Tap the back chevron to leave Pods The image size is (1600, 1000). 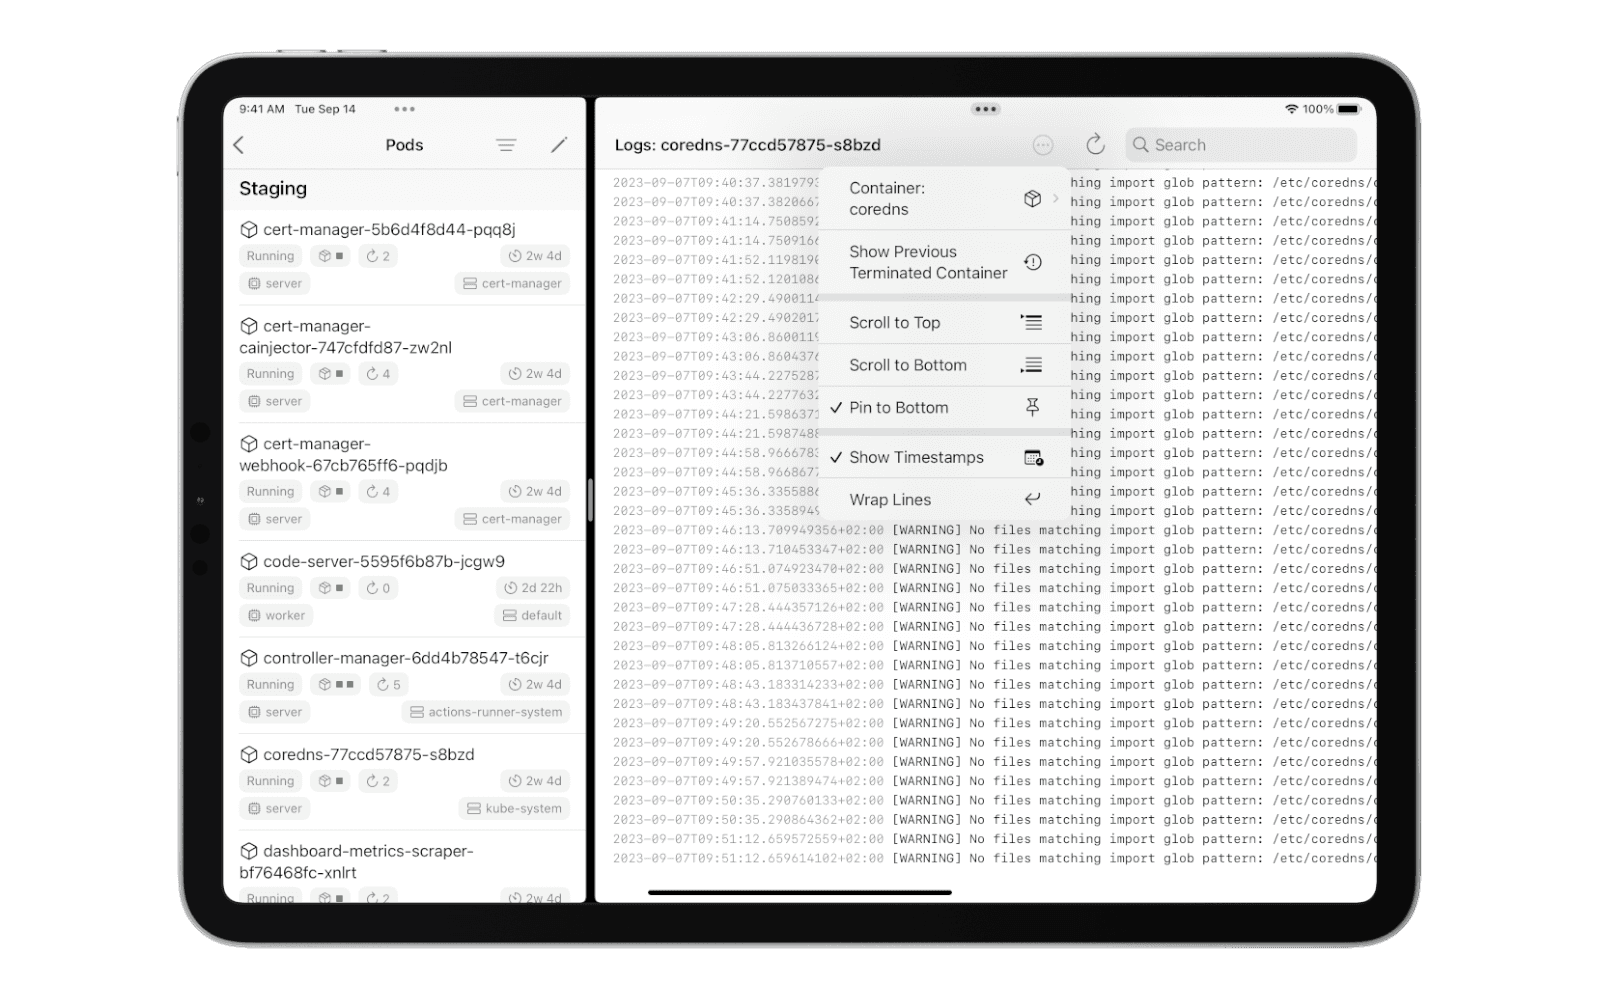[239, 144]
